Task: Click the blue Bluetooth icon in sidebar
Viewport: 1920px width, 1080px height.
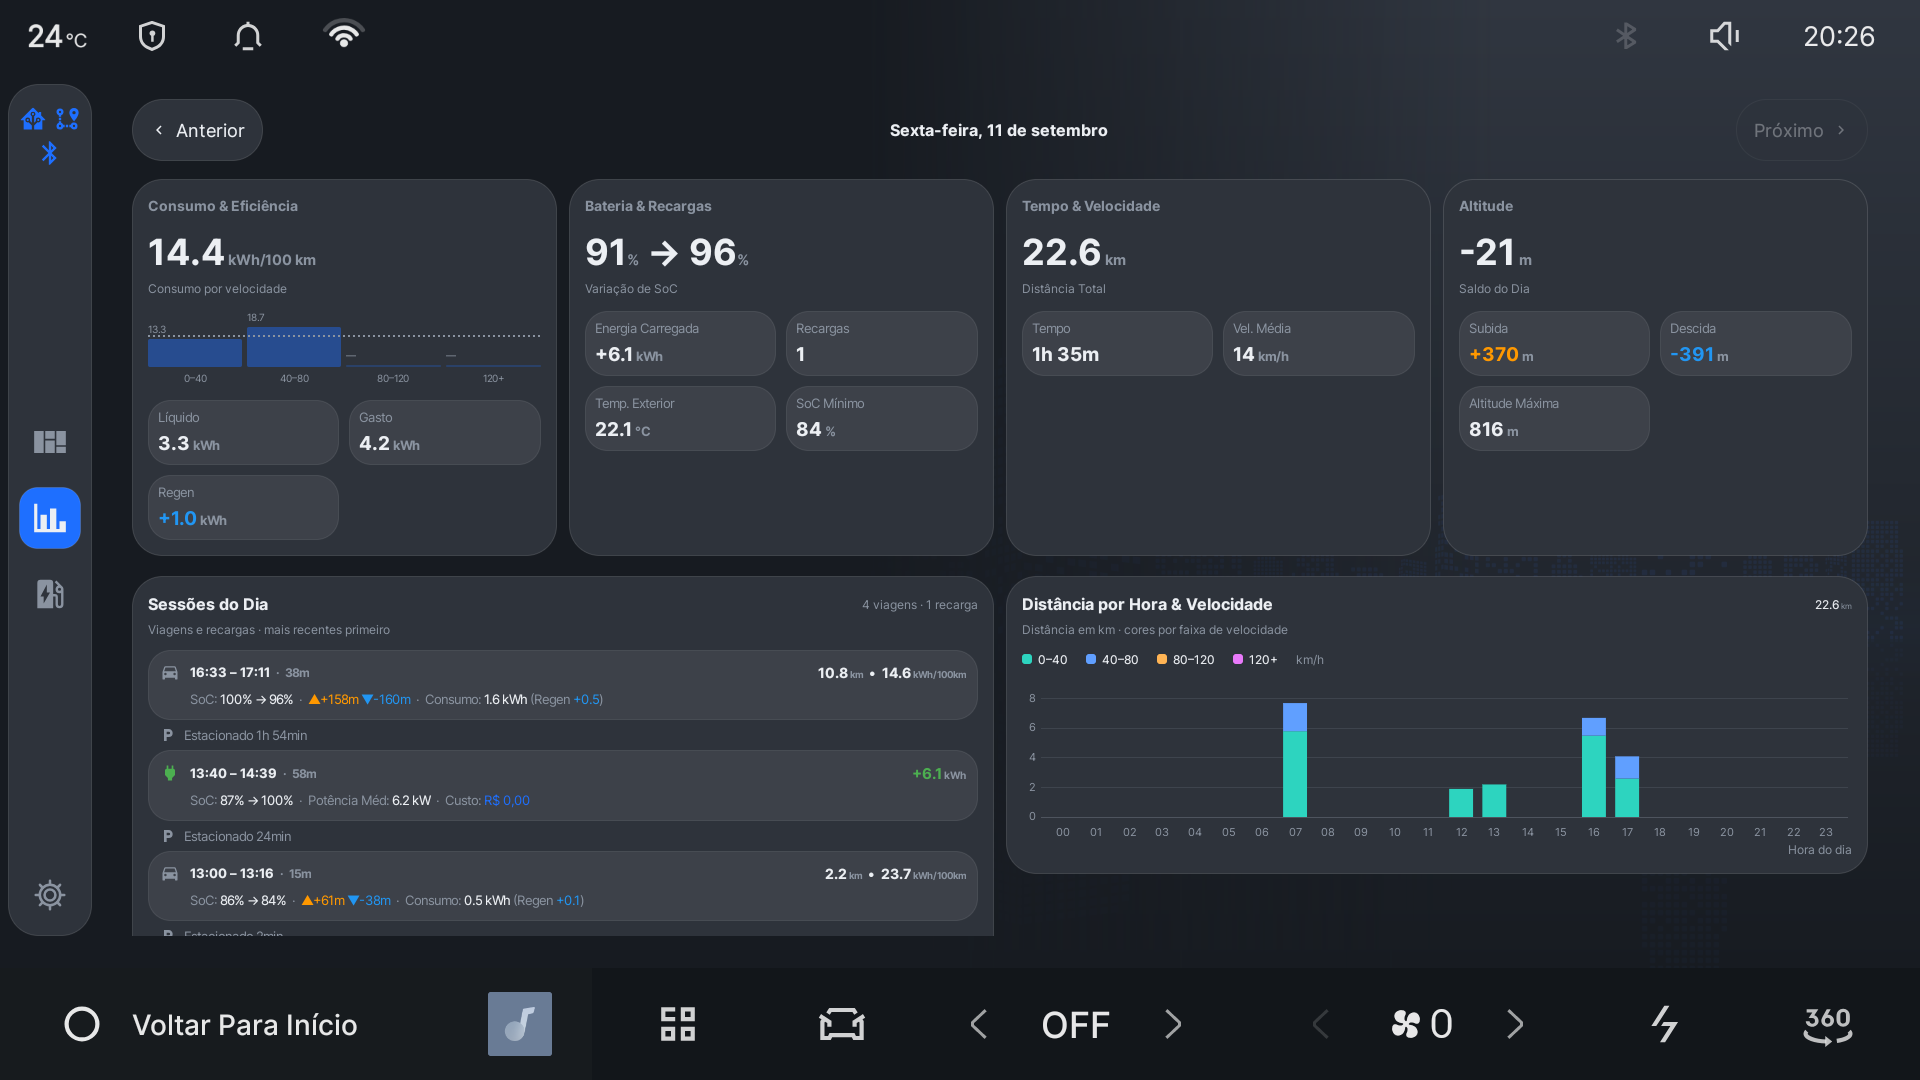Action: click(49, 153)
